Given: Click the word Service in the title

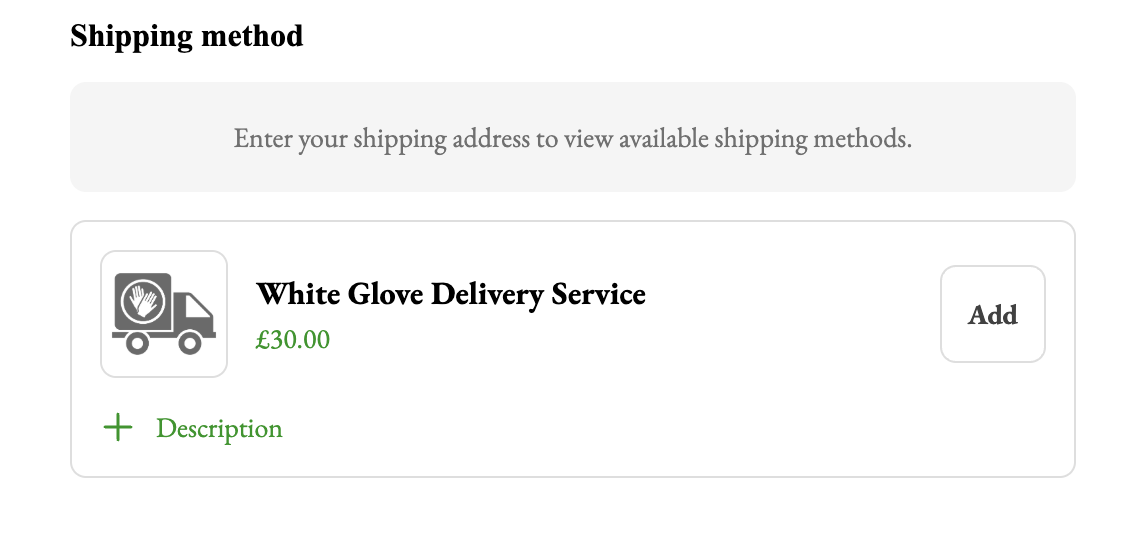Looking at the screenshot, I should [x=599, y=294].
